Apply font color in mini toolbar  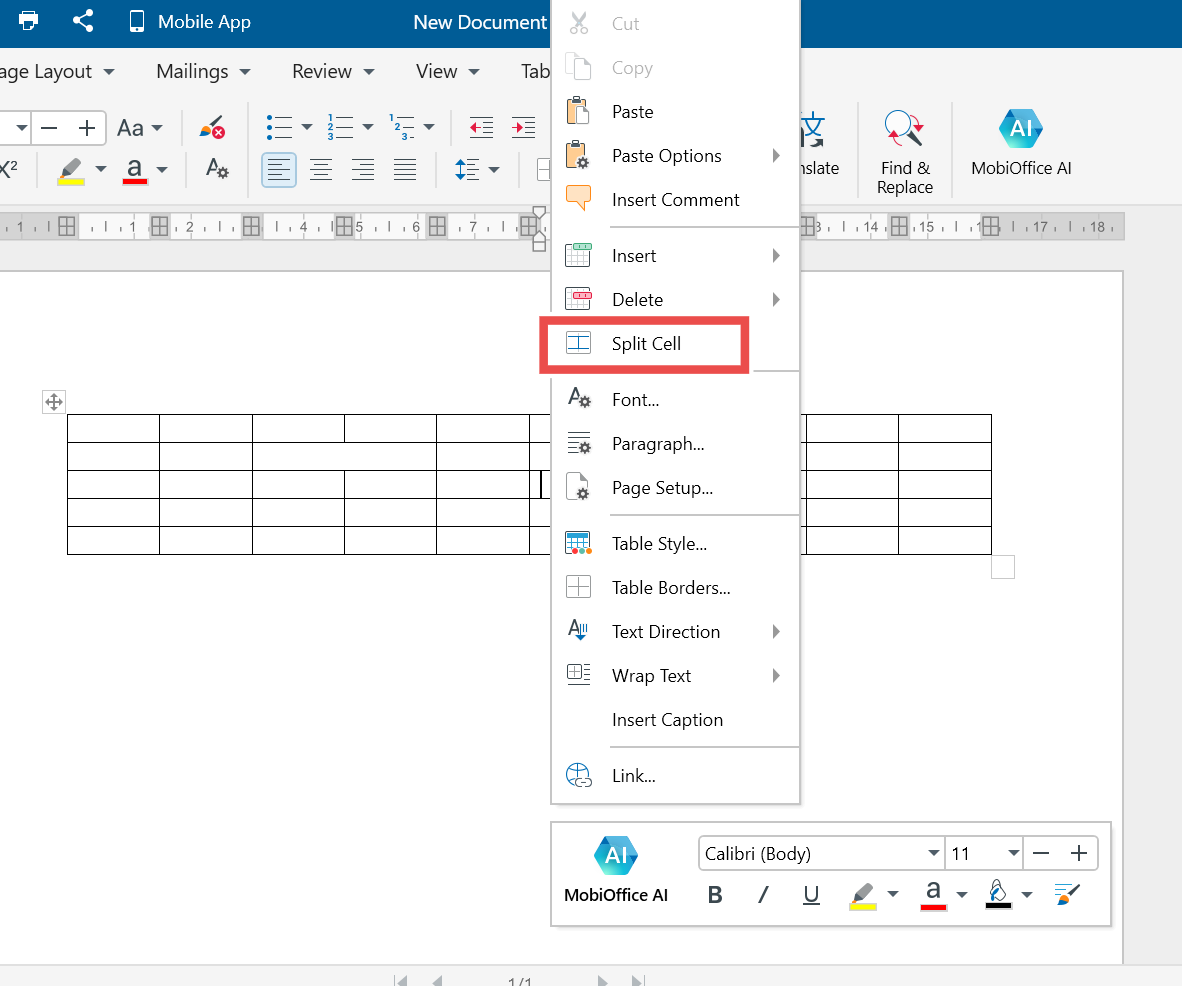click(933, 896)
